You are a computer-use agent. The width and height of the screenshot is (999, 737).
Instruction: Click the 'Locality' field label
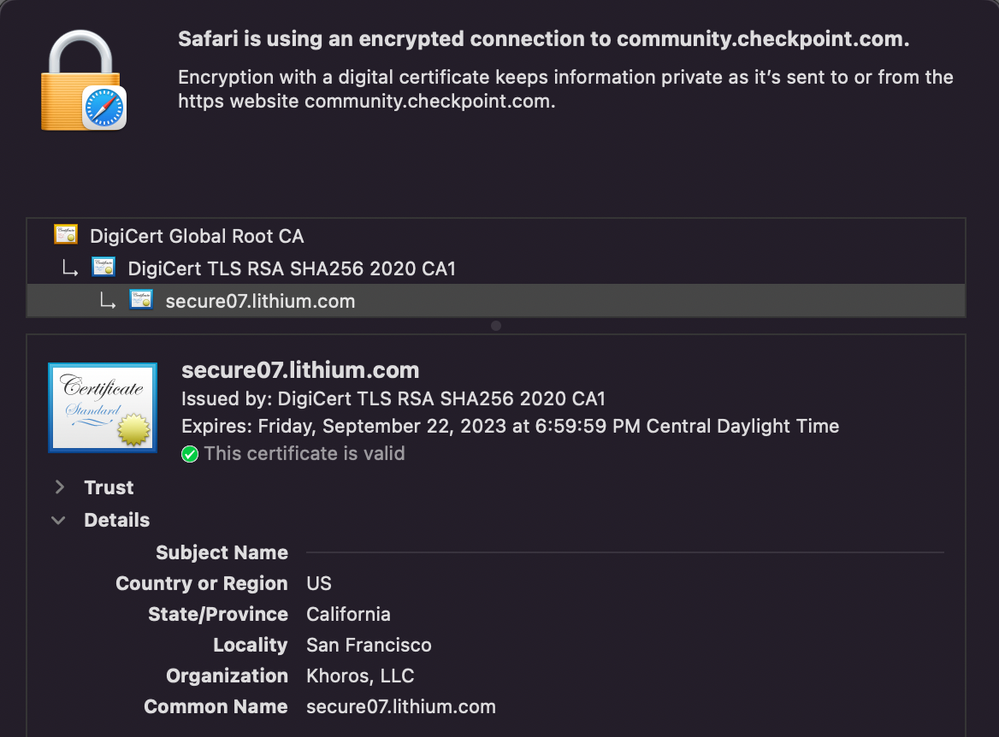coord(250,645)
